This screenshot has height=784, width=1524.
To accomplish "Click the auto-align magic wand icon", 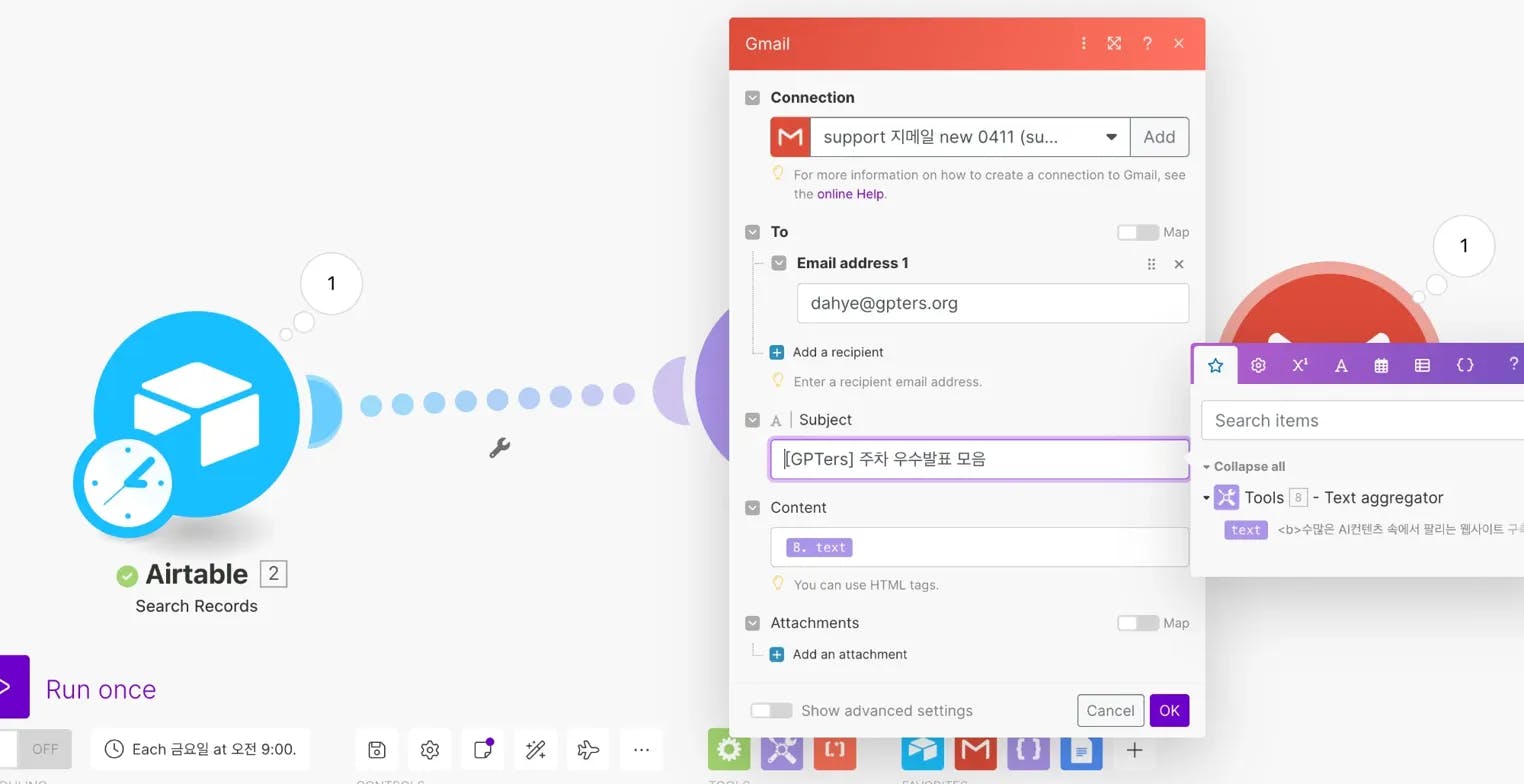I will (x=536, y=749).
